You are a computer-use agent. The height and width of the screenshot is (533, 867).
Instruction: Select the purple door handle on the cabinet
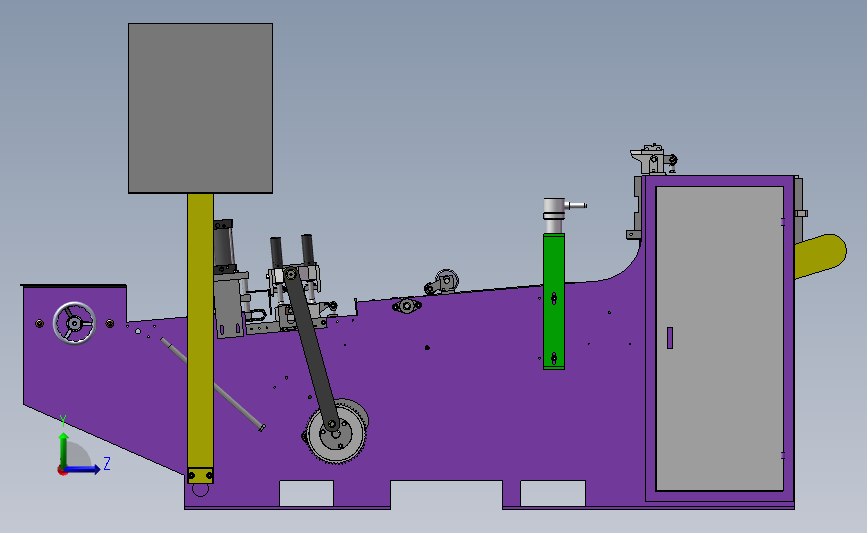[x=670, y=338]
